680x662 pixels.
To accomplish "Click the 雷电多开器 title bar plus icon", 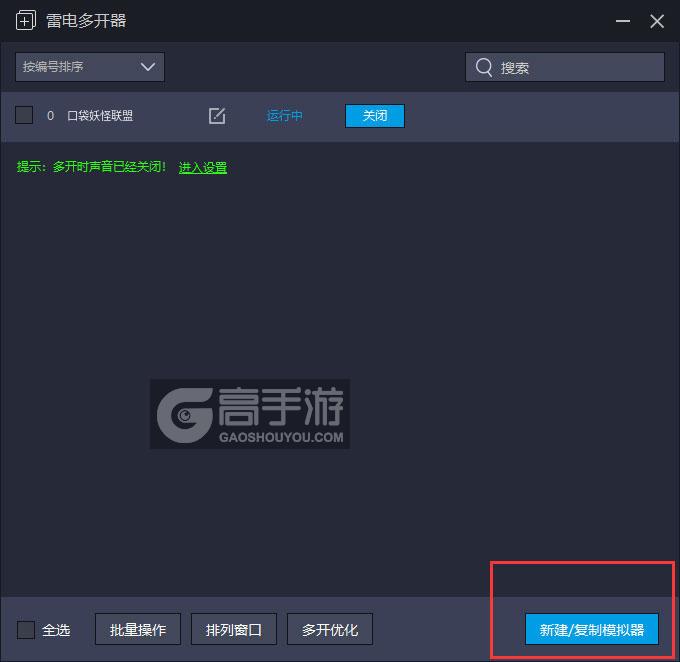I will click(26, 21).
